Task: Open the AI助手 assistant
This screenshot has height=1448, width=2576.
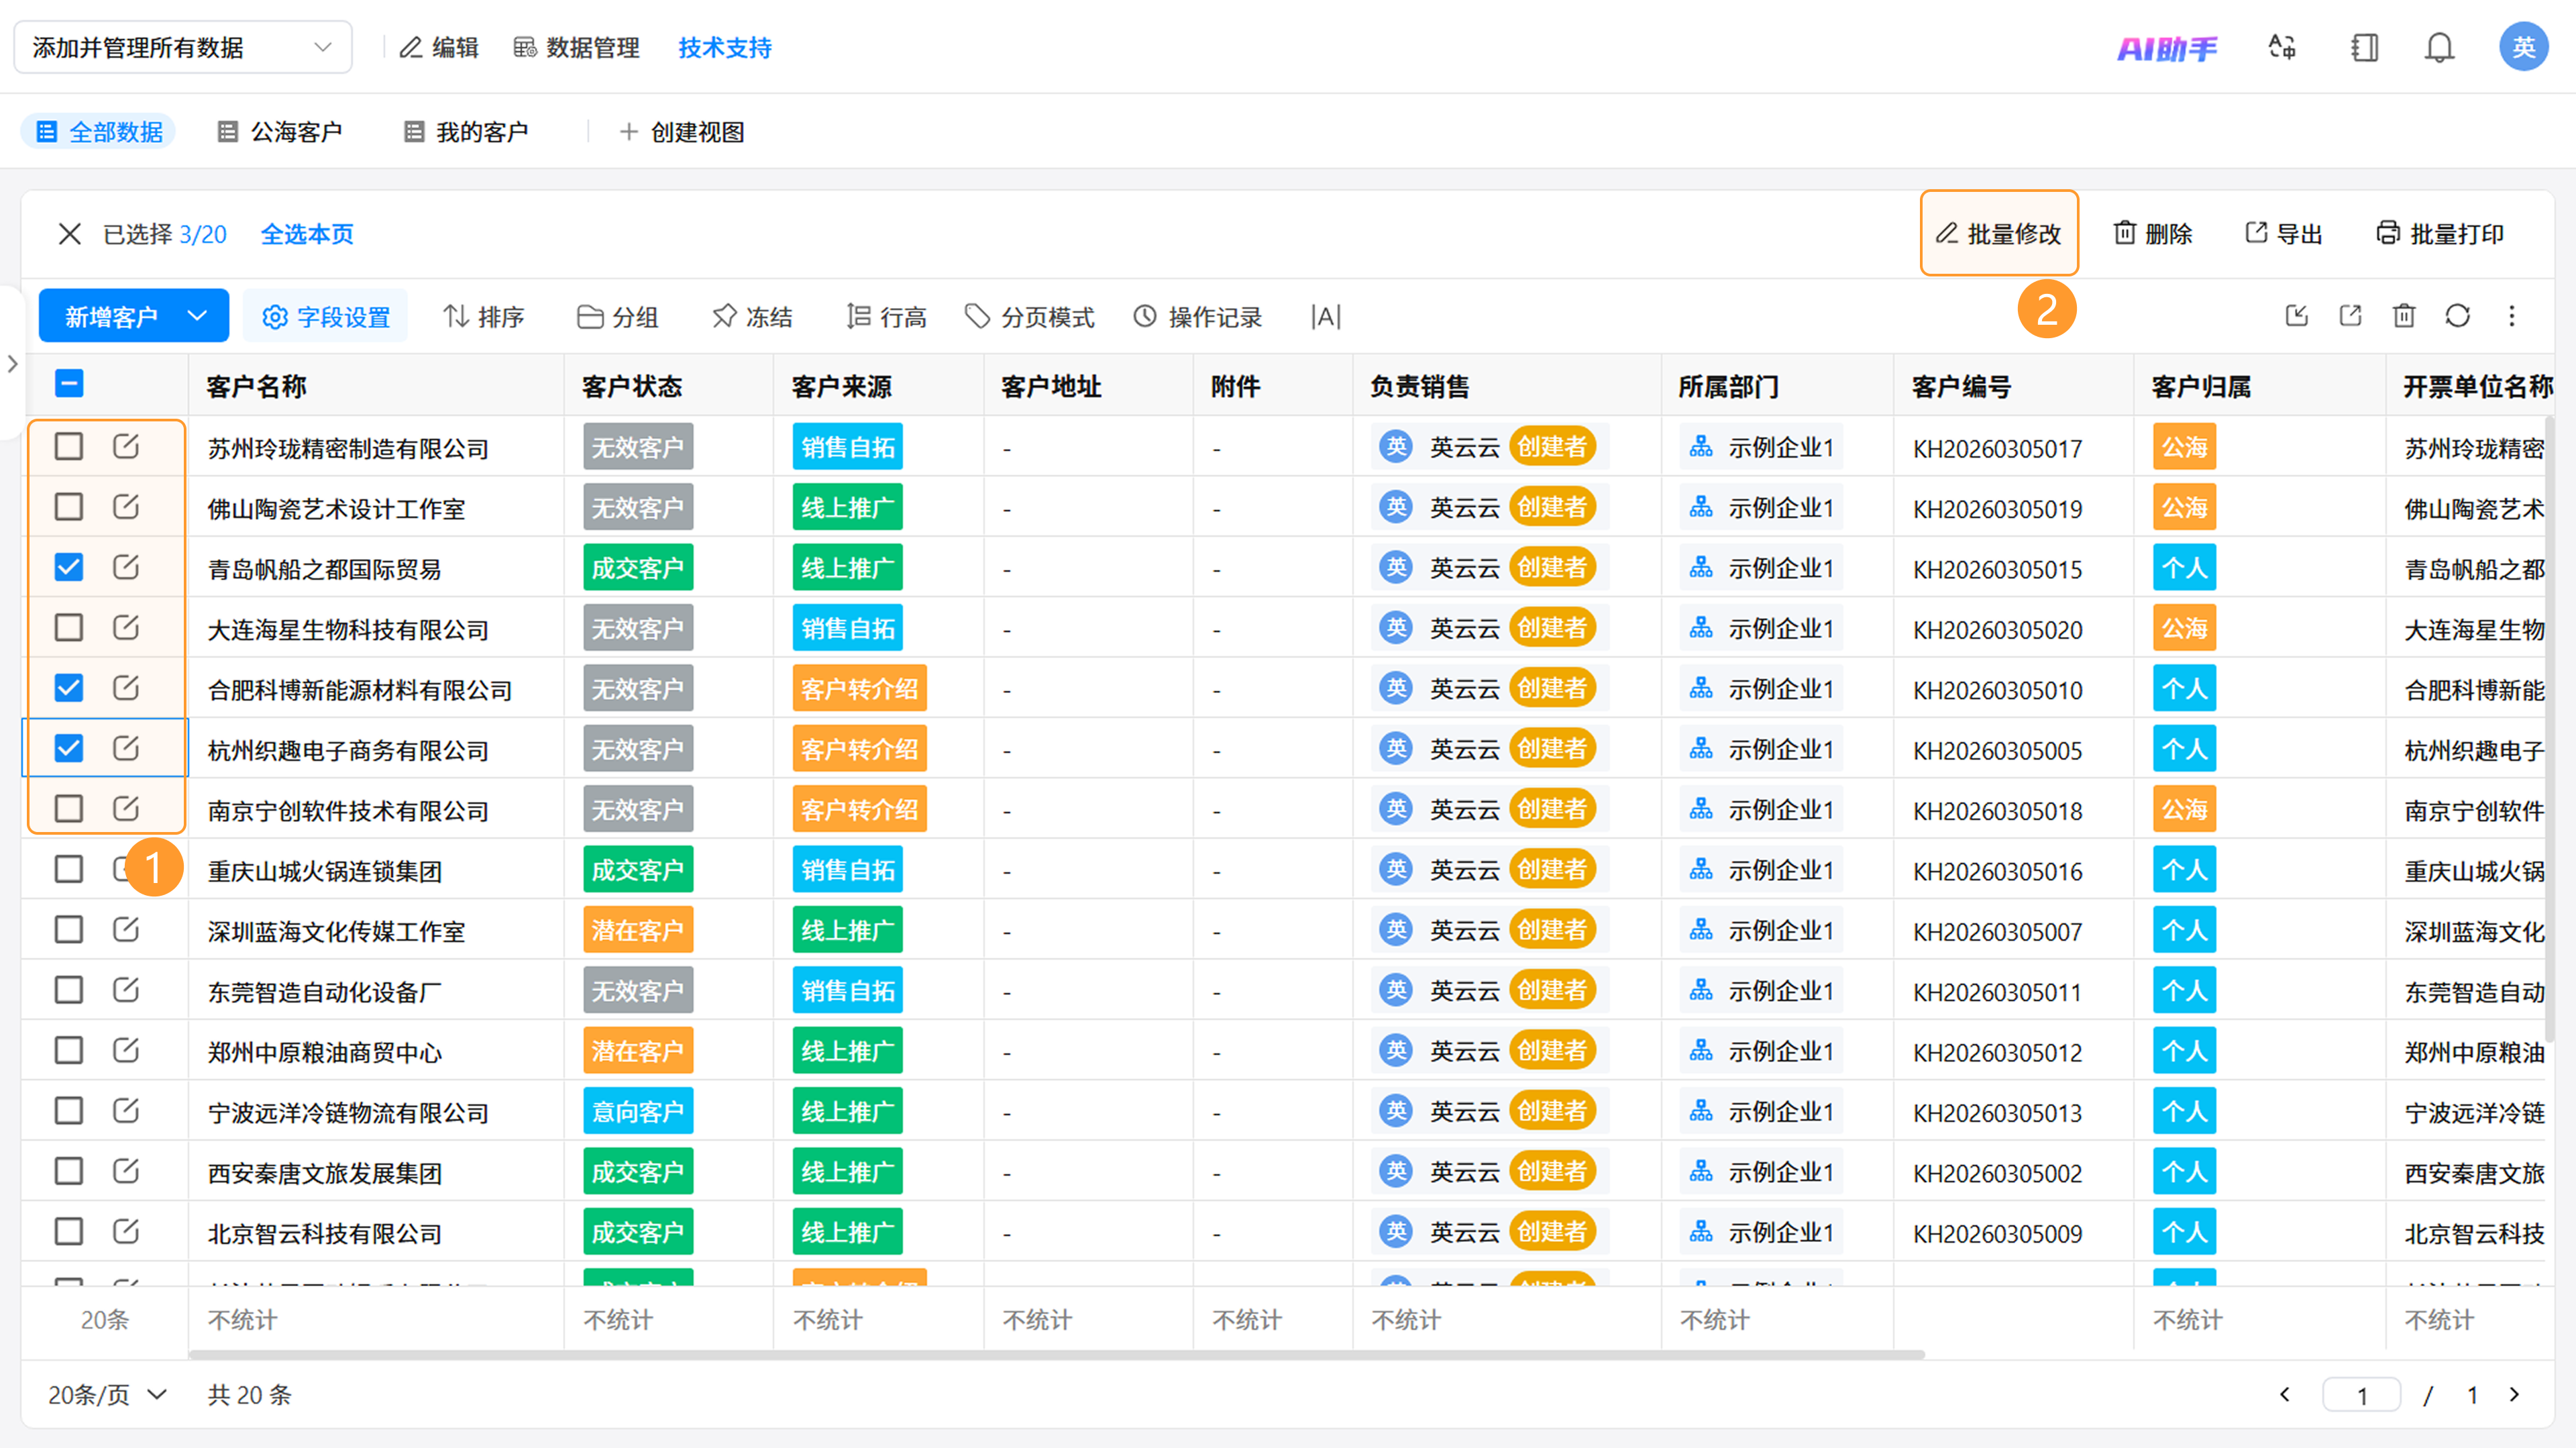Action: [x=2167, y=48]
